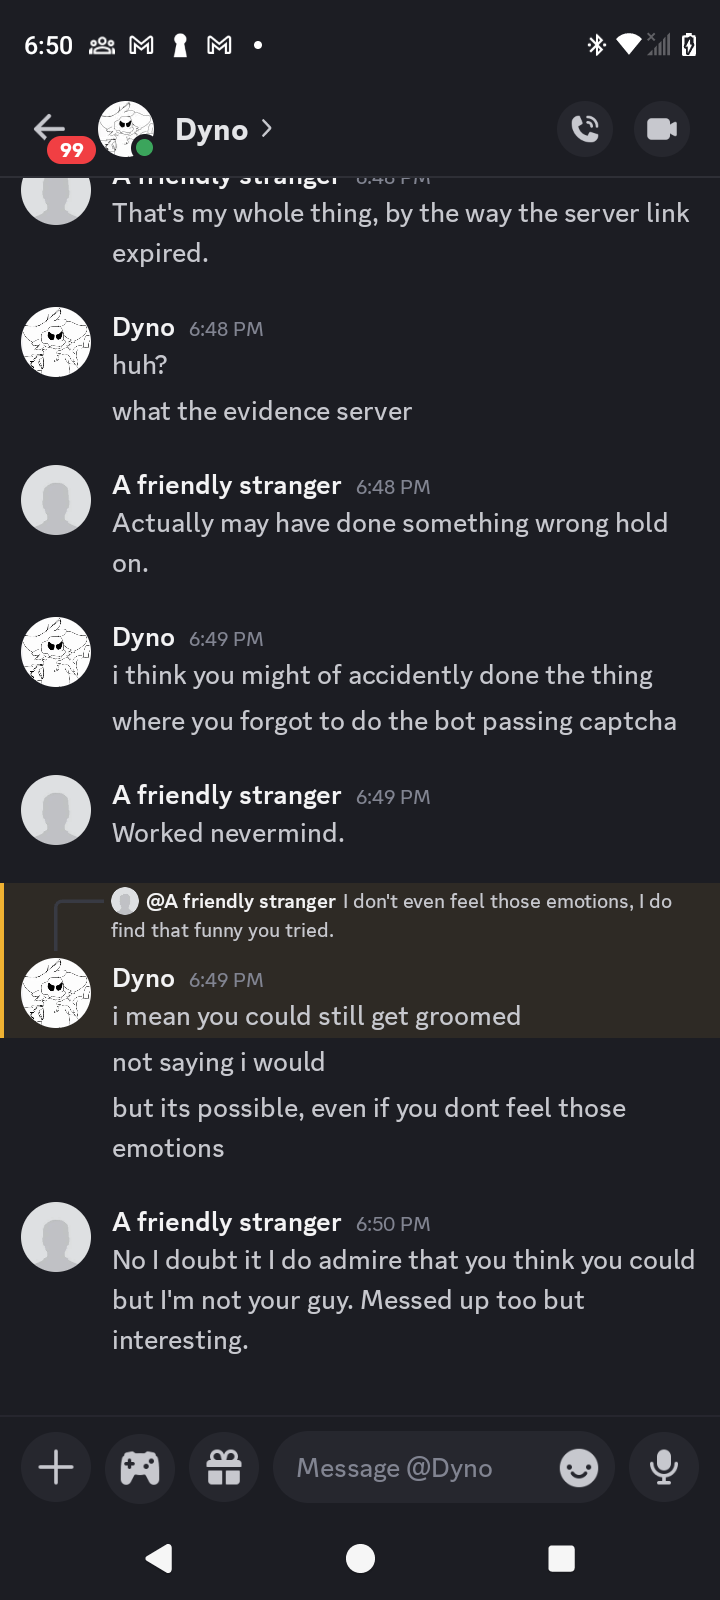The height and width of the screenshot is (1600, 720).
Task: Open Dyno's avatar in the header
Action: 126,129
